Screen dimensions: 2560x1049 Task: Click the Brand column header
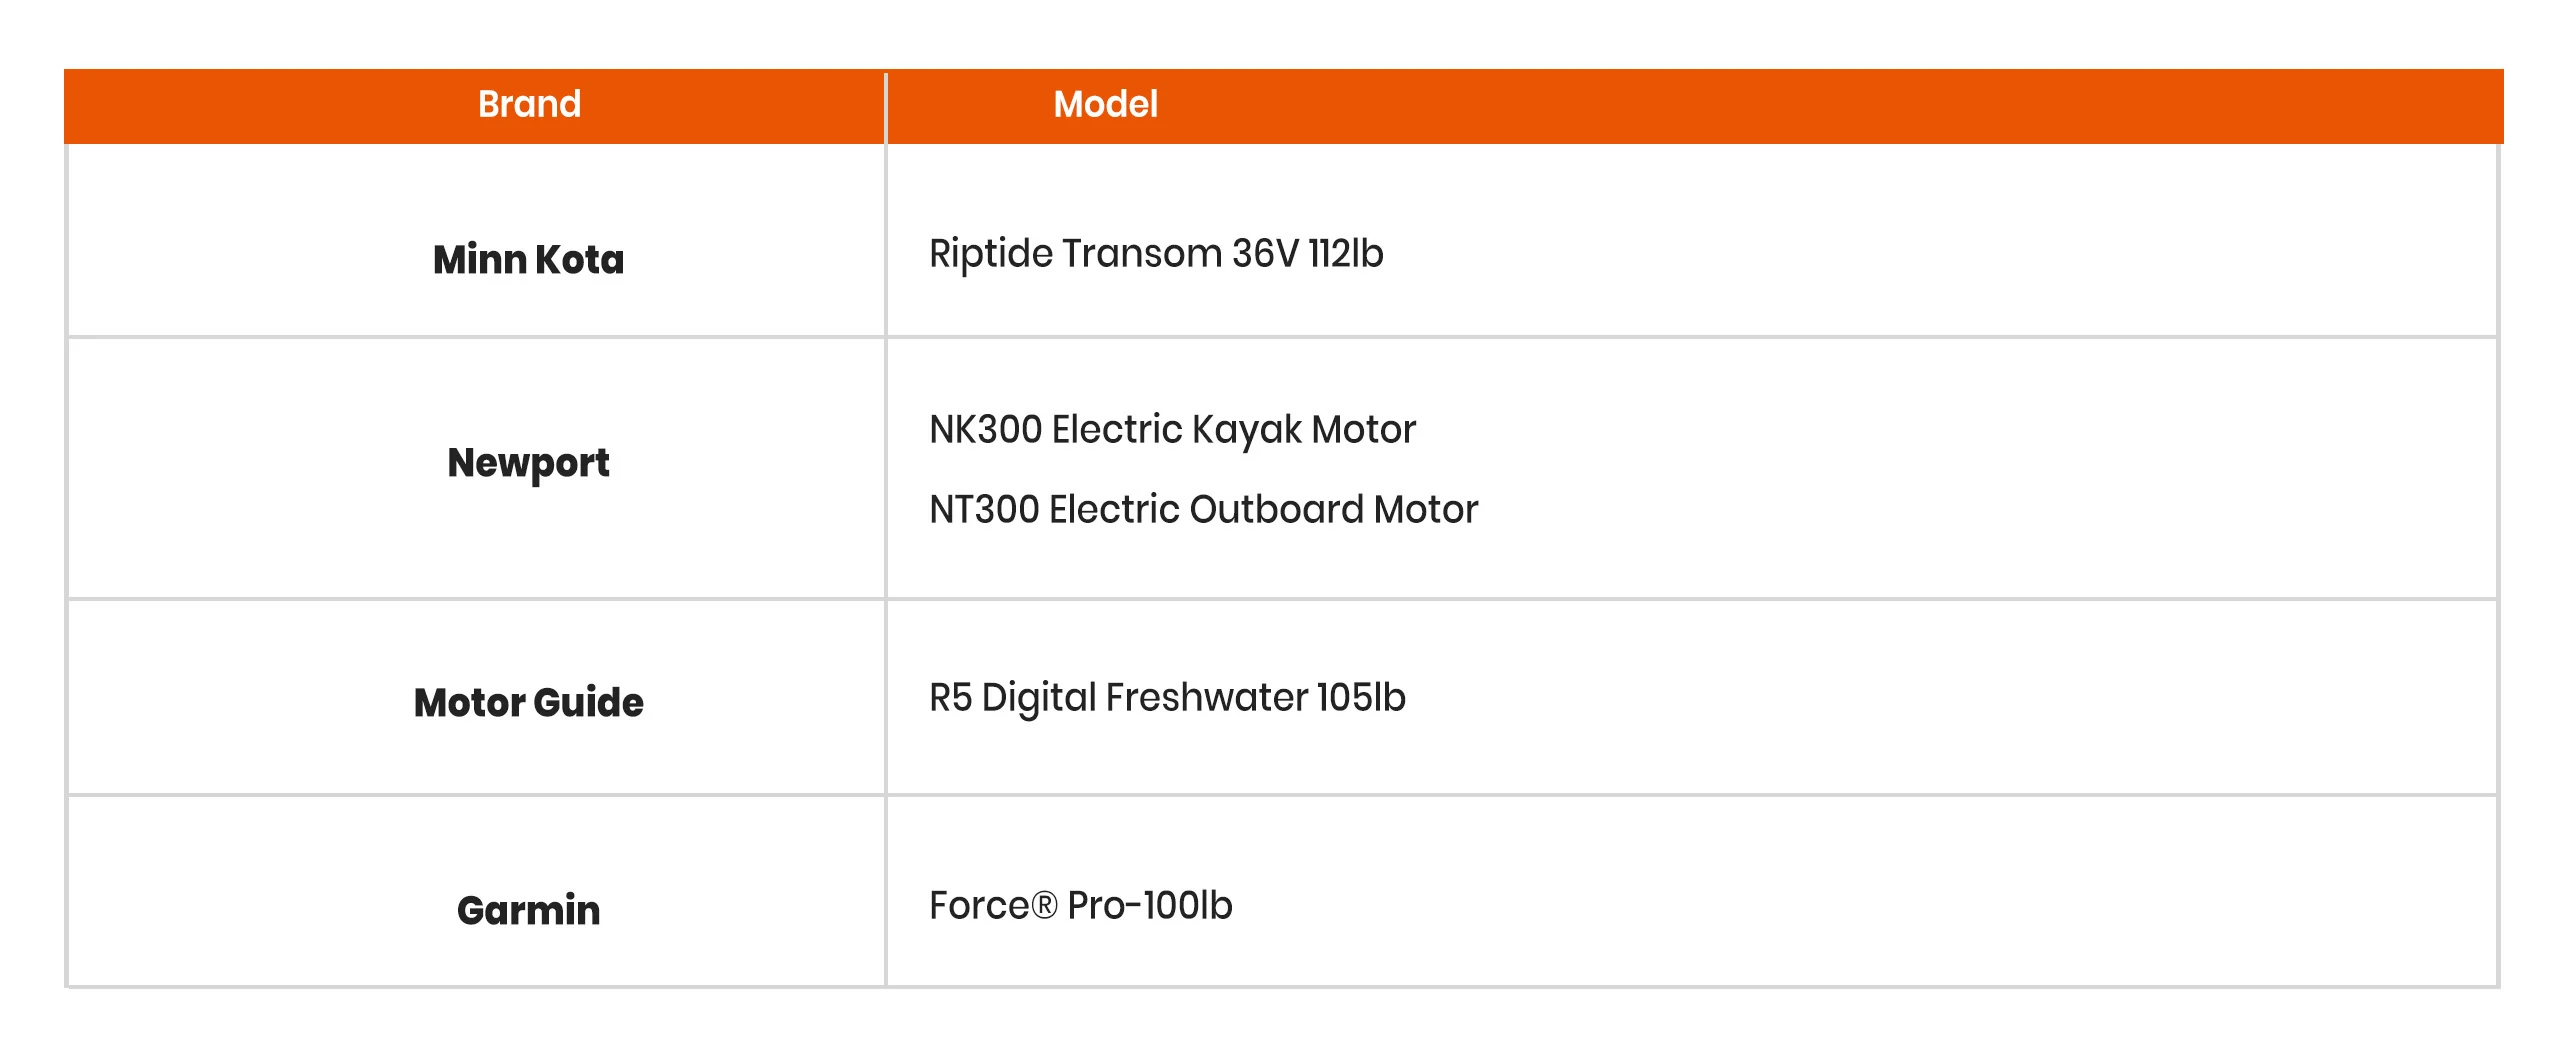[529, 104]
